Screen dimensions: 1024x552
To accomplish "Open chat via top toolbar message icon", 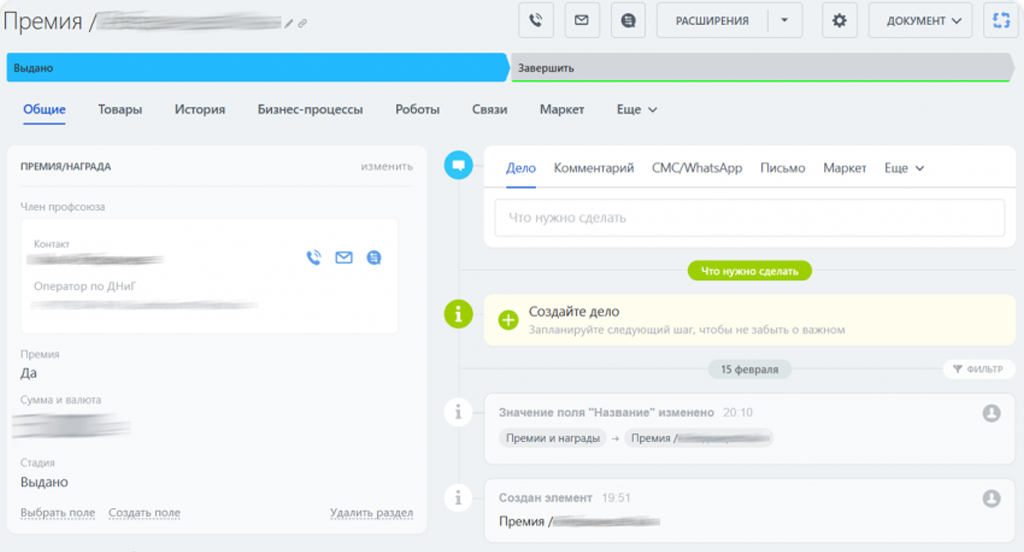I will click(628, 20).
